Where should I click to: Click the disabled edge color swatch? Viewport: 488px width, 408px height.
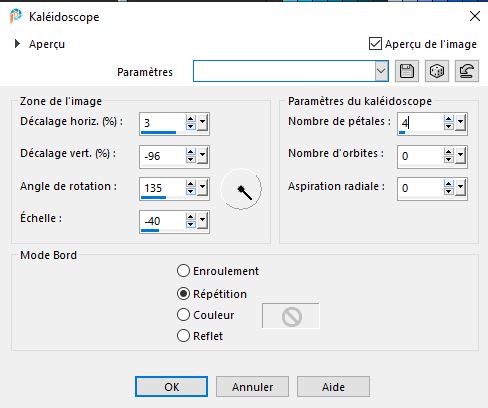pyautogui.click(x=291, y=316)
